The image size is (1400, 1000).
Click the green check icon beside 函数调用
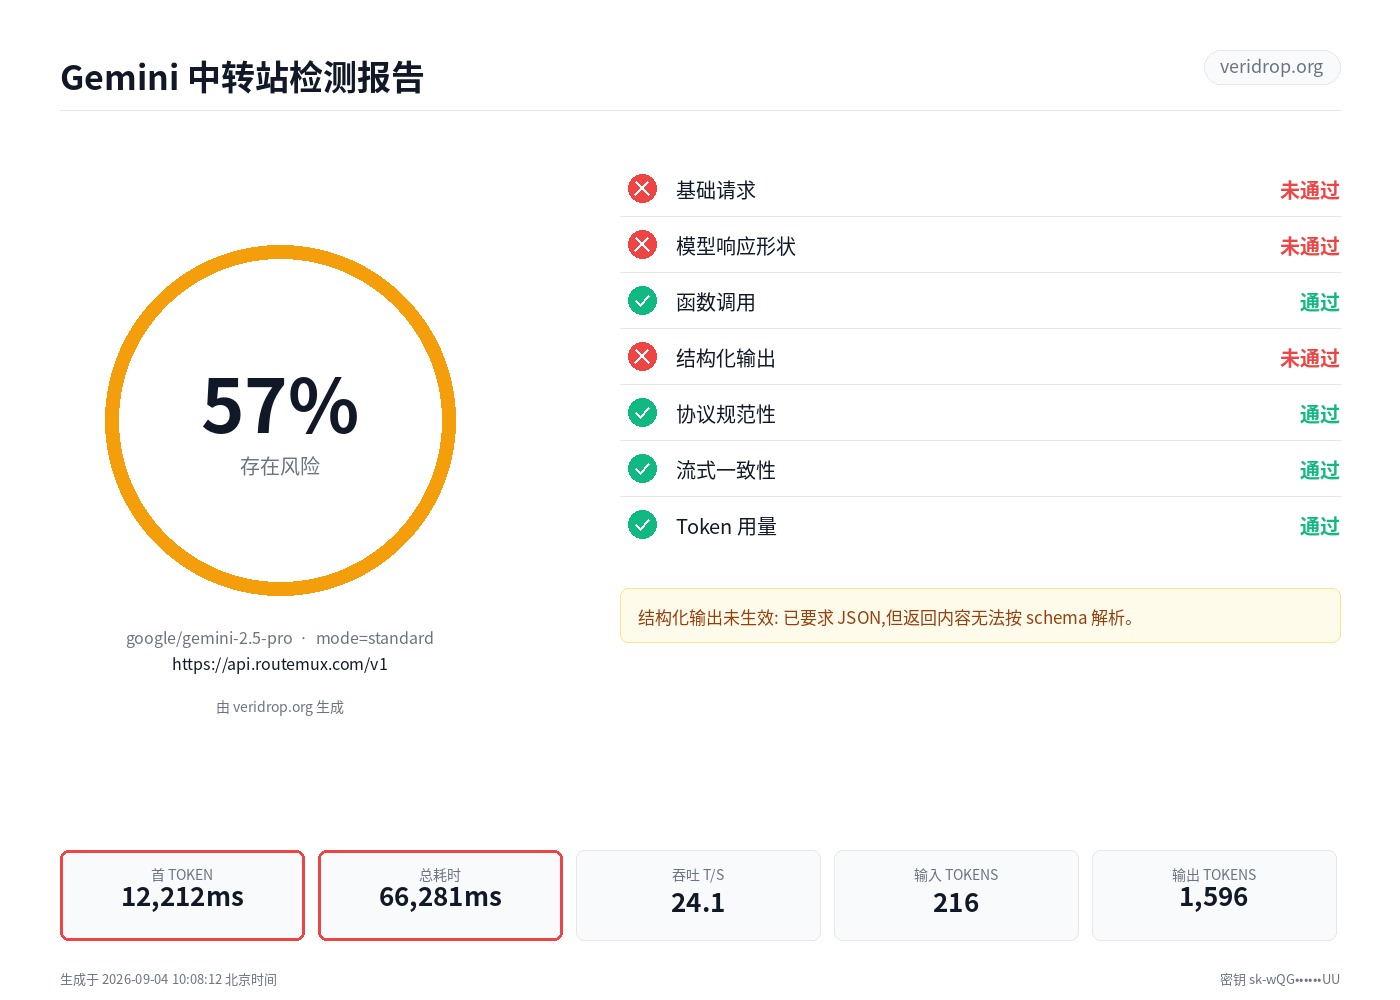(642, 301)
